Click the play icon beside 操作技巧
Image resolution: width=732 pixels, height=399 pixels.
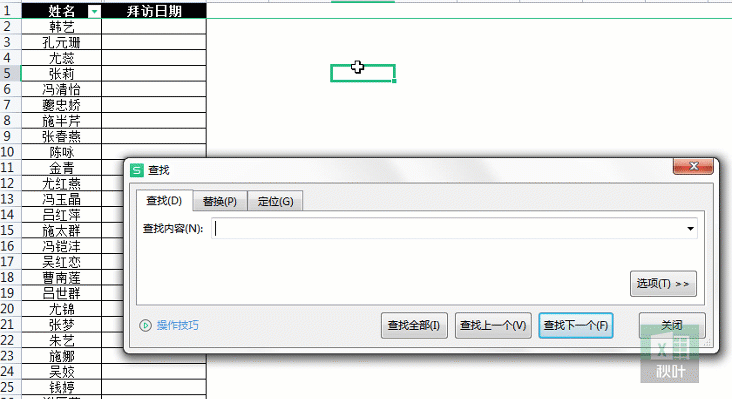click(x=145, y=325)
